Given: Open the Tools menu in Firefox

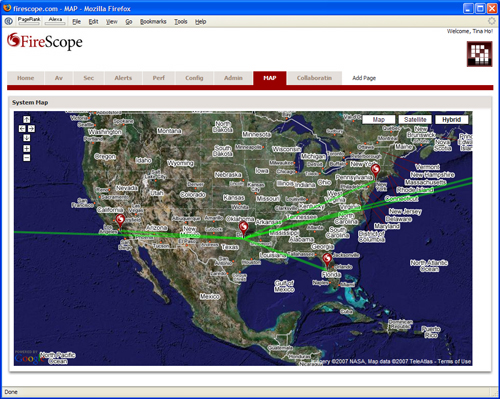Looking at the screenshot, I should coord(181,22).
